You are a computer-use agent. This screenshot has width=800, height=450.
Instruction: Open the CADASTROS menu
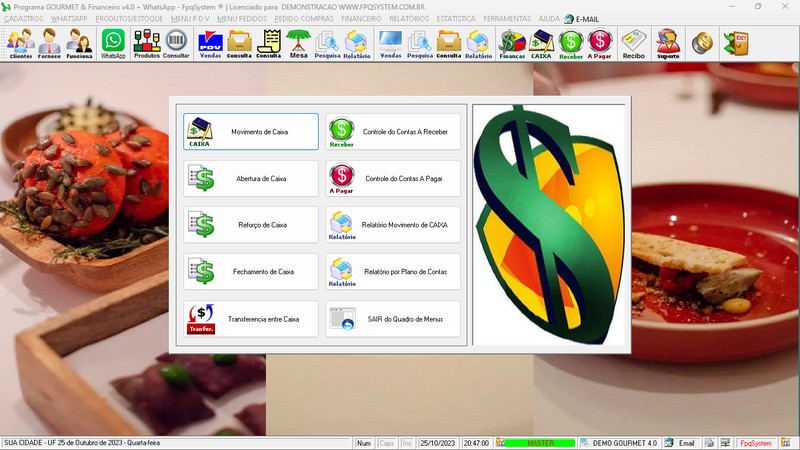[x=23, y=19]
